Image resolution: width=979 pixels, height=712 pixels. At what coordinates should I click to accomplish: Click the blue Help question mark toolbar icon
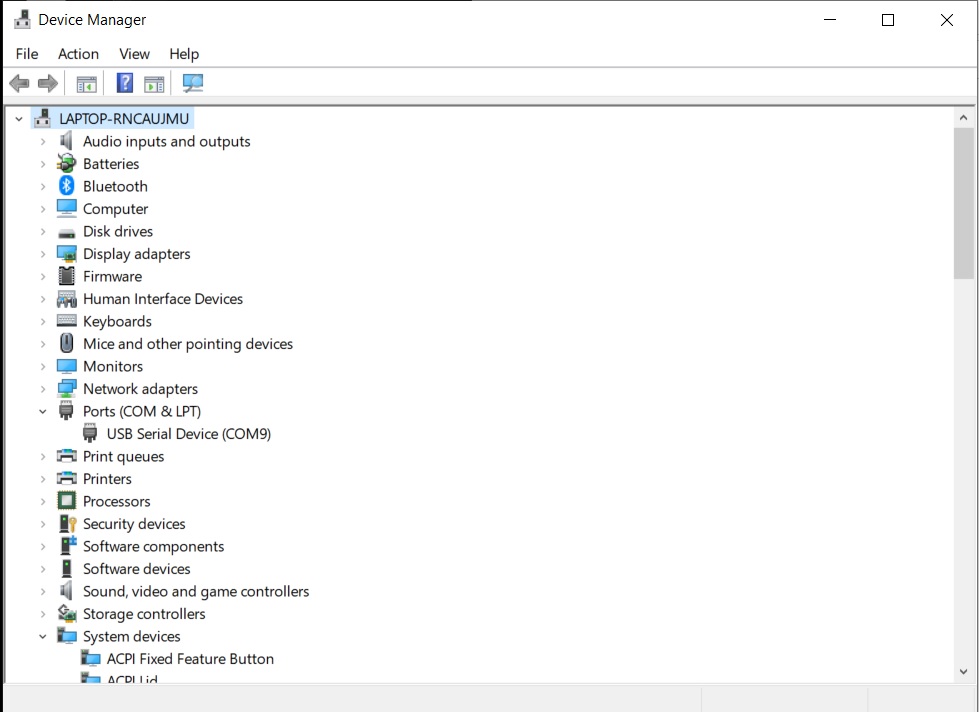coord(125,83)
